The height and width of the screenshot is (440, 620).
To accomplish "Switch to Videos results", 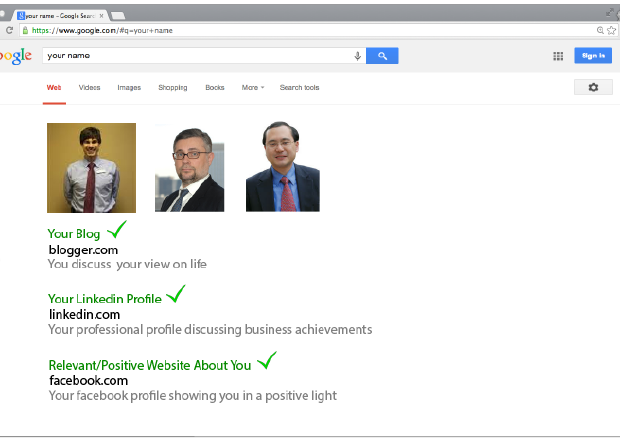I will tap(89, 88).
